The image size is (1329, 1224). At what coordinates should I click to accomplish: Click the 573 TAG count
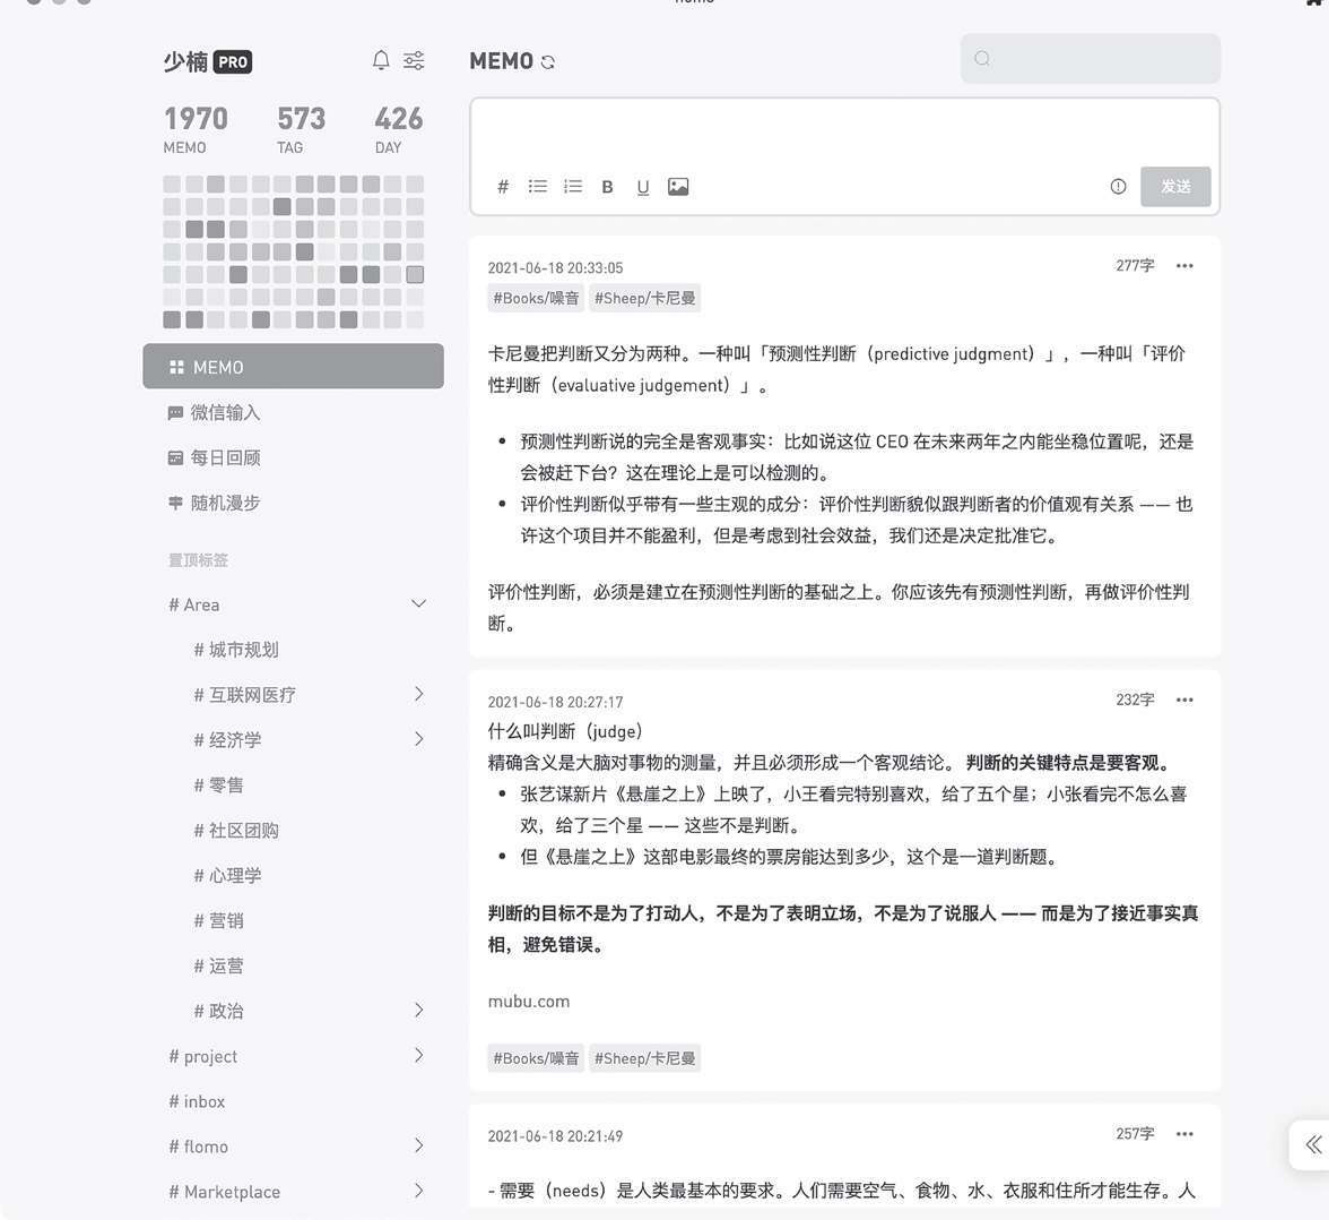pos(301,129)
